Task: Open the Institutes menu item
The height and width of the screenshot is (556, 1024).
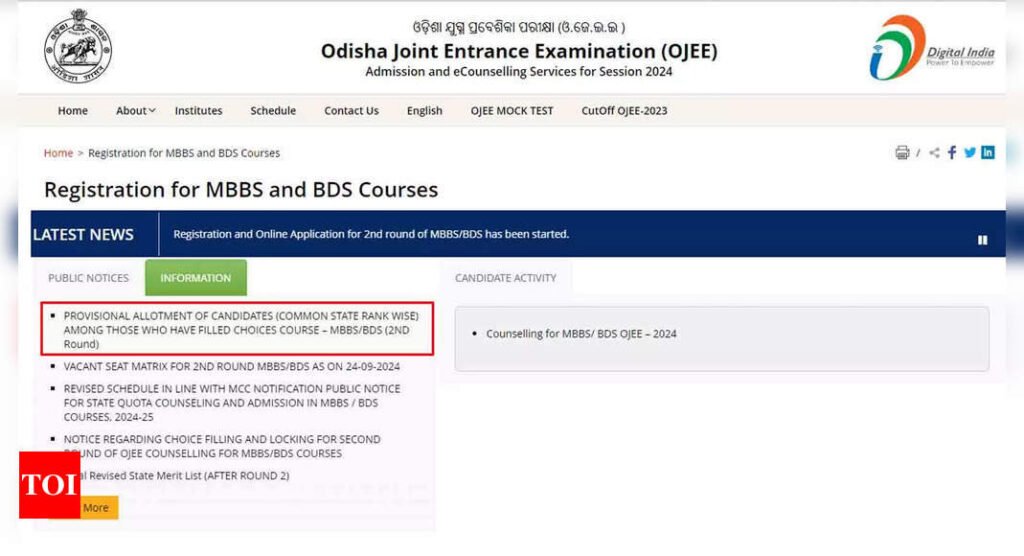Action: [199, 110]
